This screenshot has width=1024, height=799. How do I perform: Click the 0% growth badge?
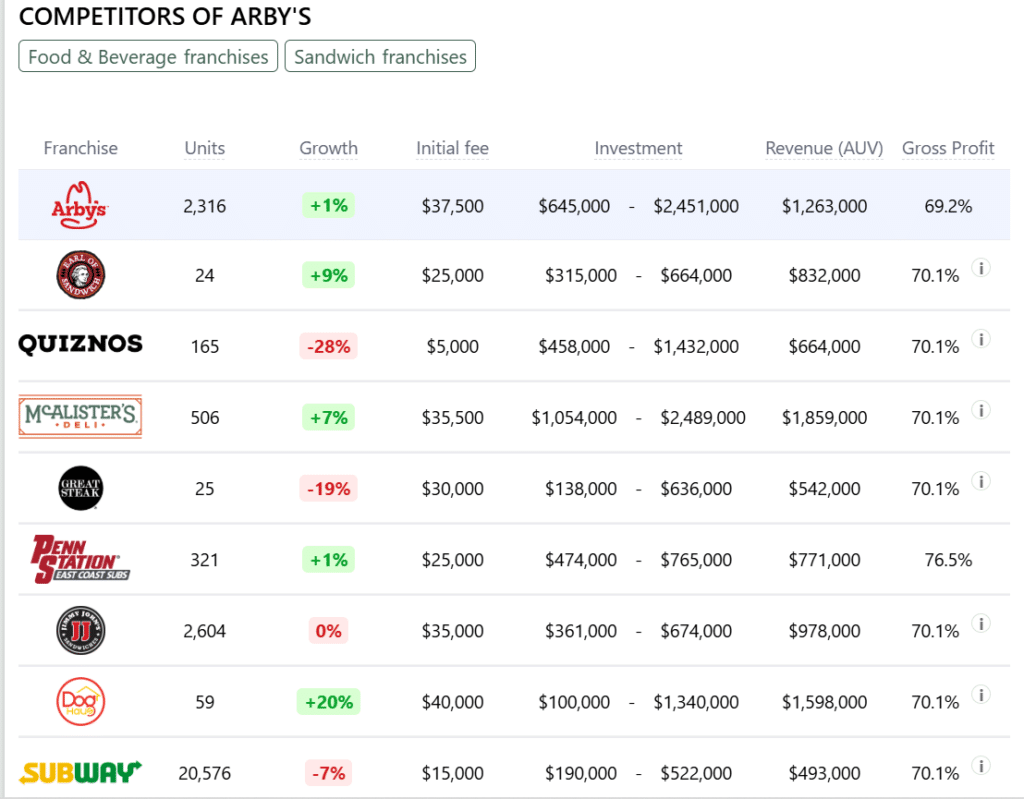click(x=328, y=631)
